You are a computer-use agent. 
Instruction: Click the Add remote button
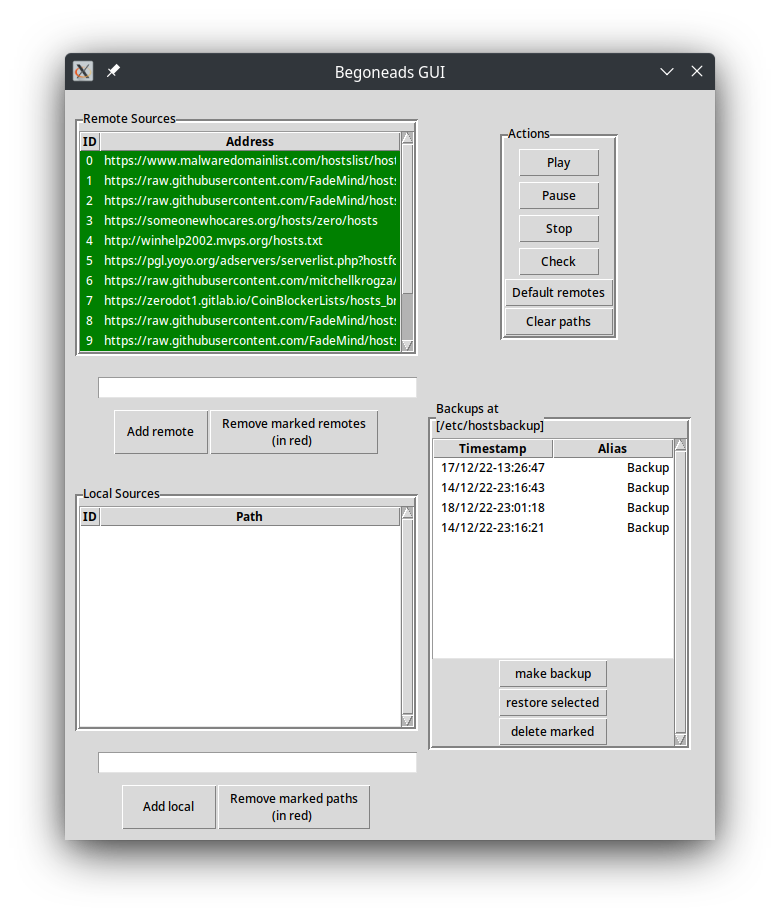tap(161, 432)
